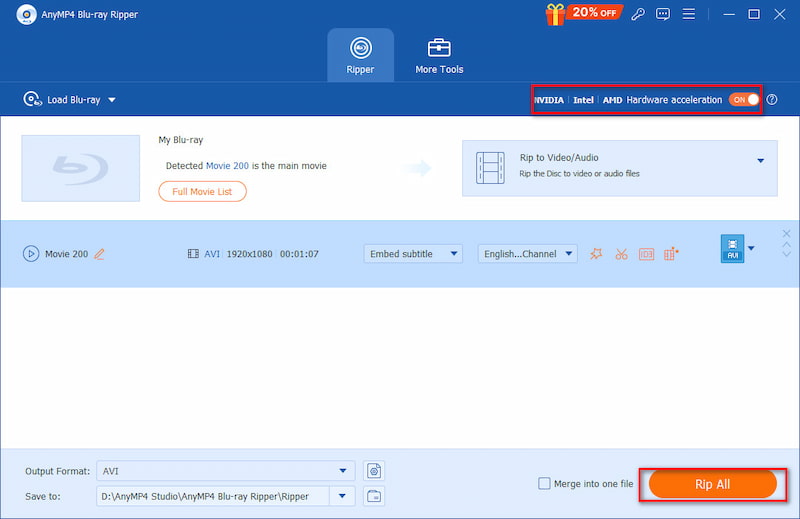The image size is (800, 519).
Task: Open the key registration icon
Action: pyautogui.click(x=637, y=14)
